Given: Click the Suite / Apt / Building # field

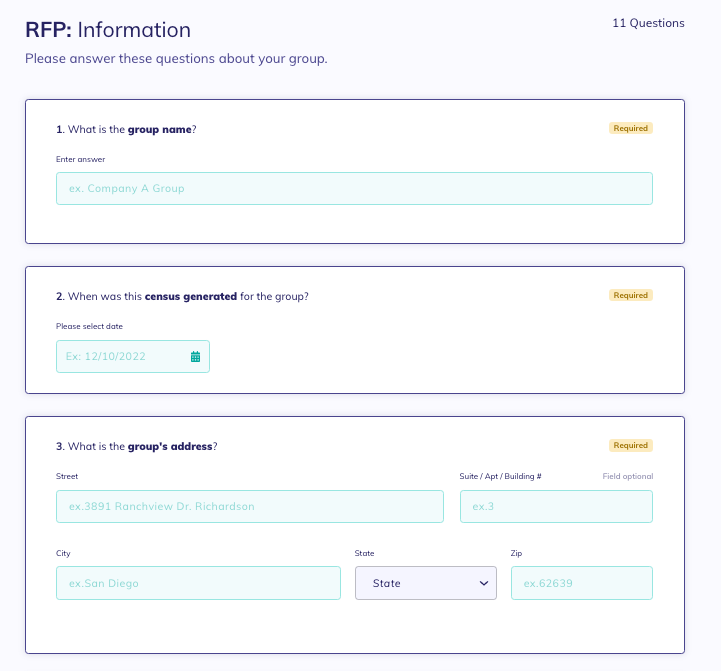Looking at the screenshot, I should [x=556, y=506].
